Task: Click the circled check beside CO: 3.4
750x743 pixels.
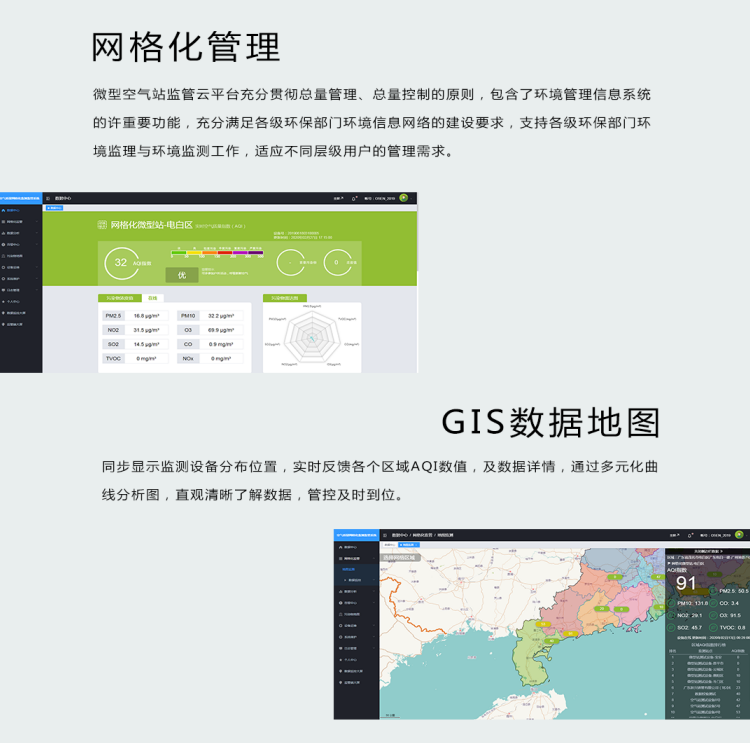Action: pos(713,603)
